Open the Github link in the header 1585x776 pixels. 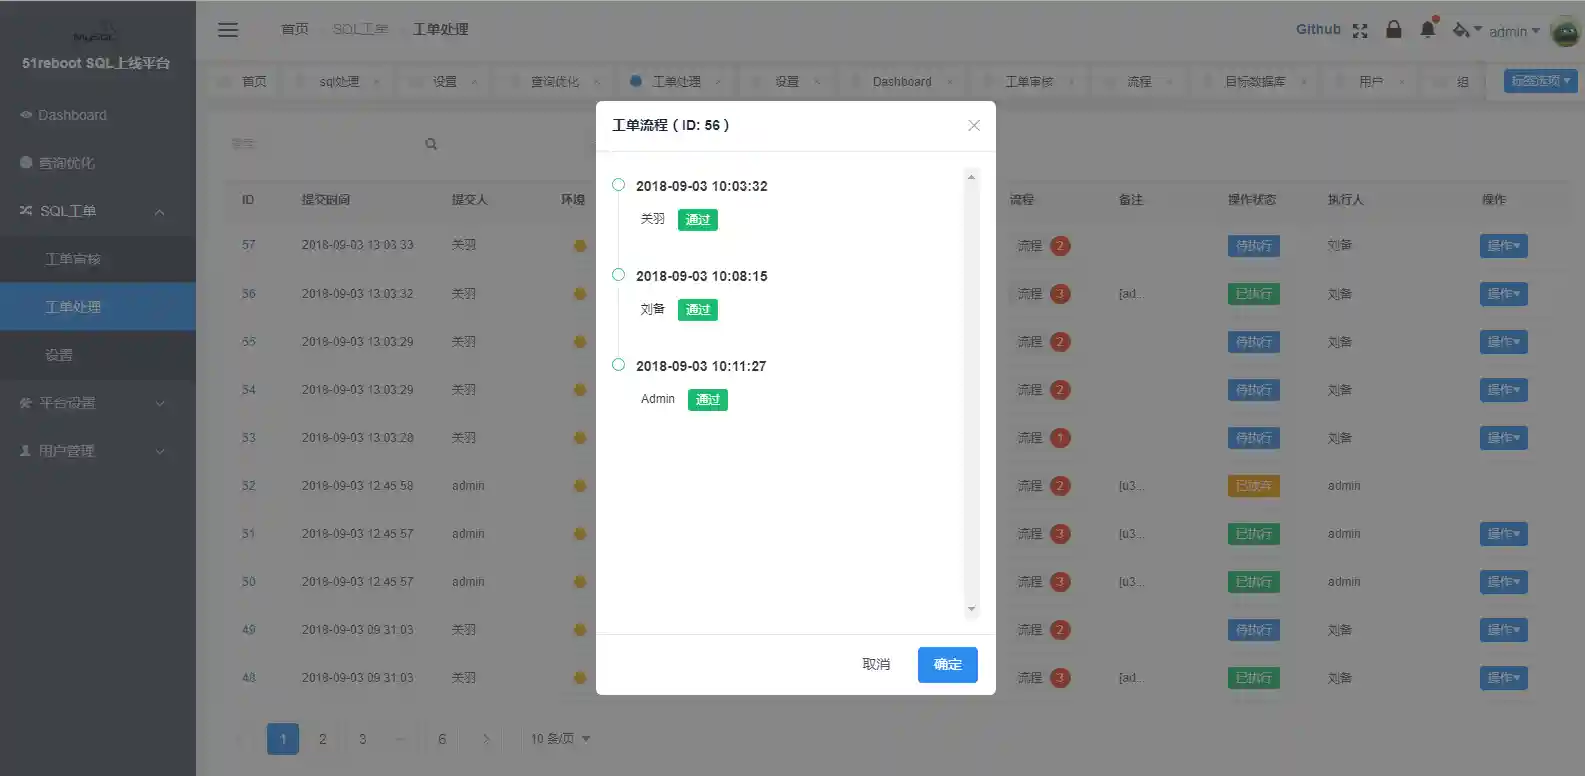pyautogui.click(x=1318, y=30)
